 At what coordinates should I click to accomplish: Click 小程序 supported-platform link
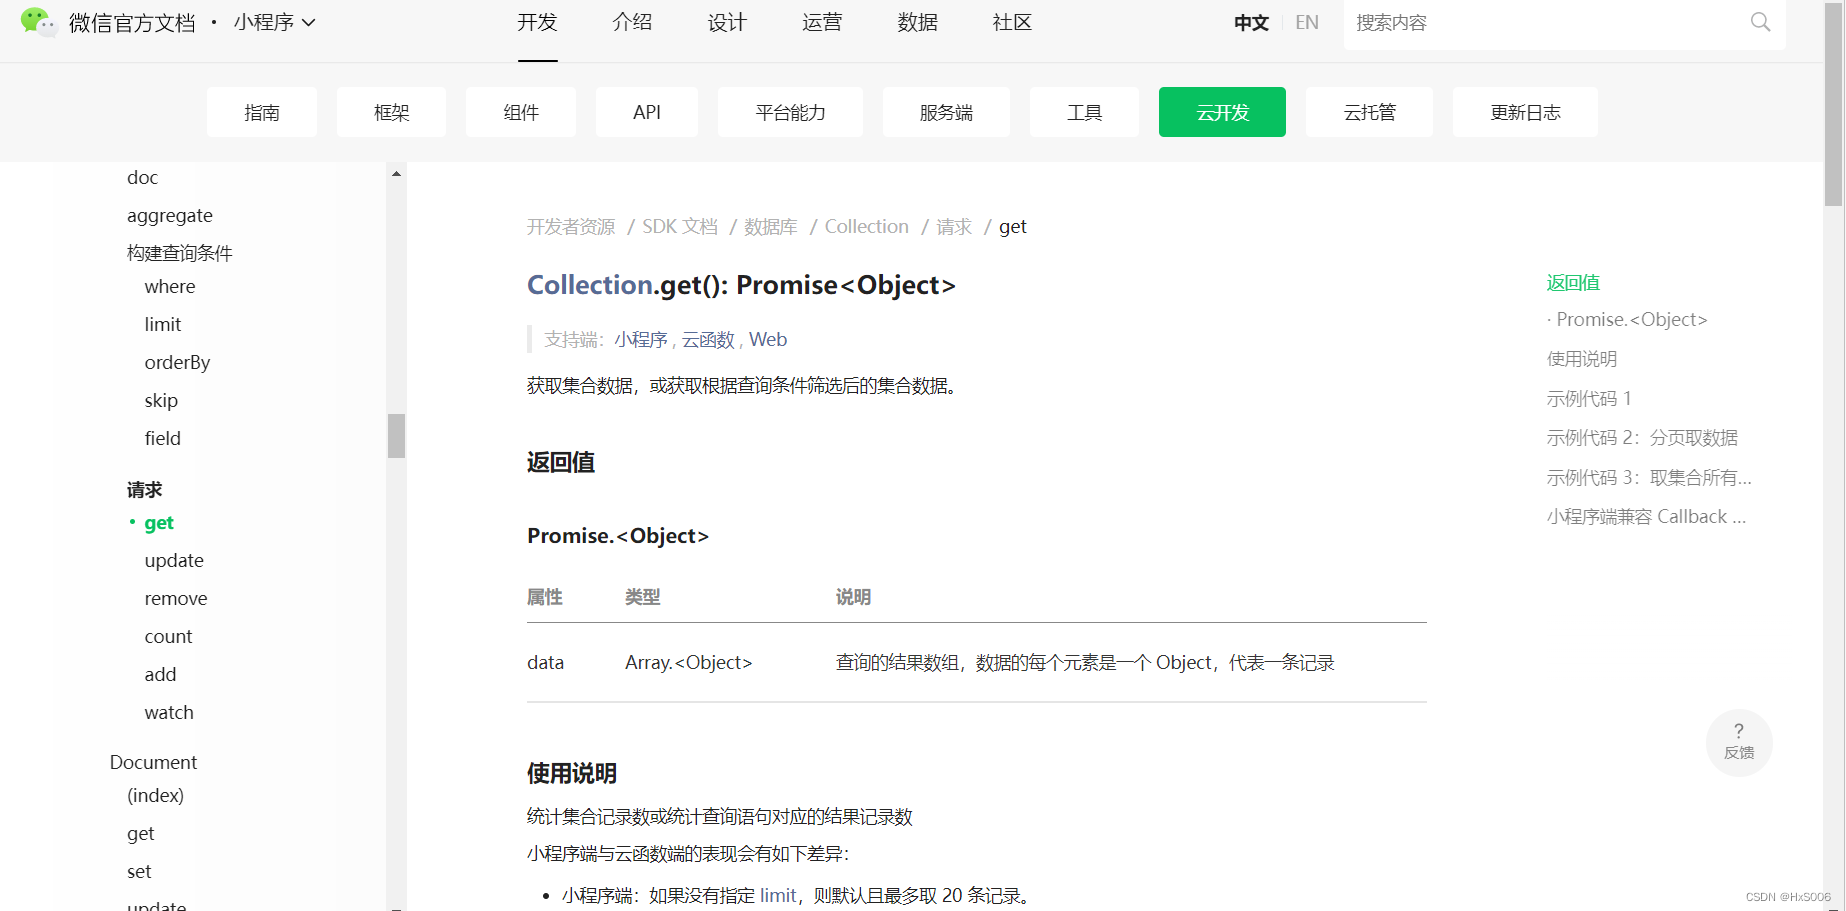tap(641, 339)
